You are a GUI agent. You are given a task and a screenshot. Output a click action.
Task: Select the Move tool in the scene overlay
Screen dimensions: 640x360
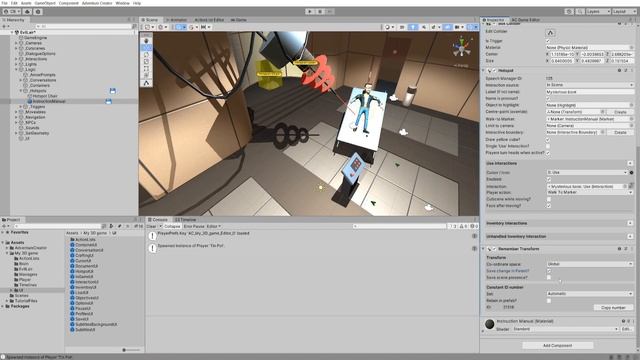[147, 48]
